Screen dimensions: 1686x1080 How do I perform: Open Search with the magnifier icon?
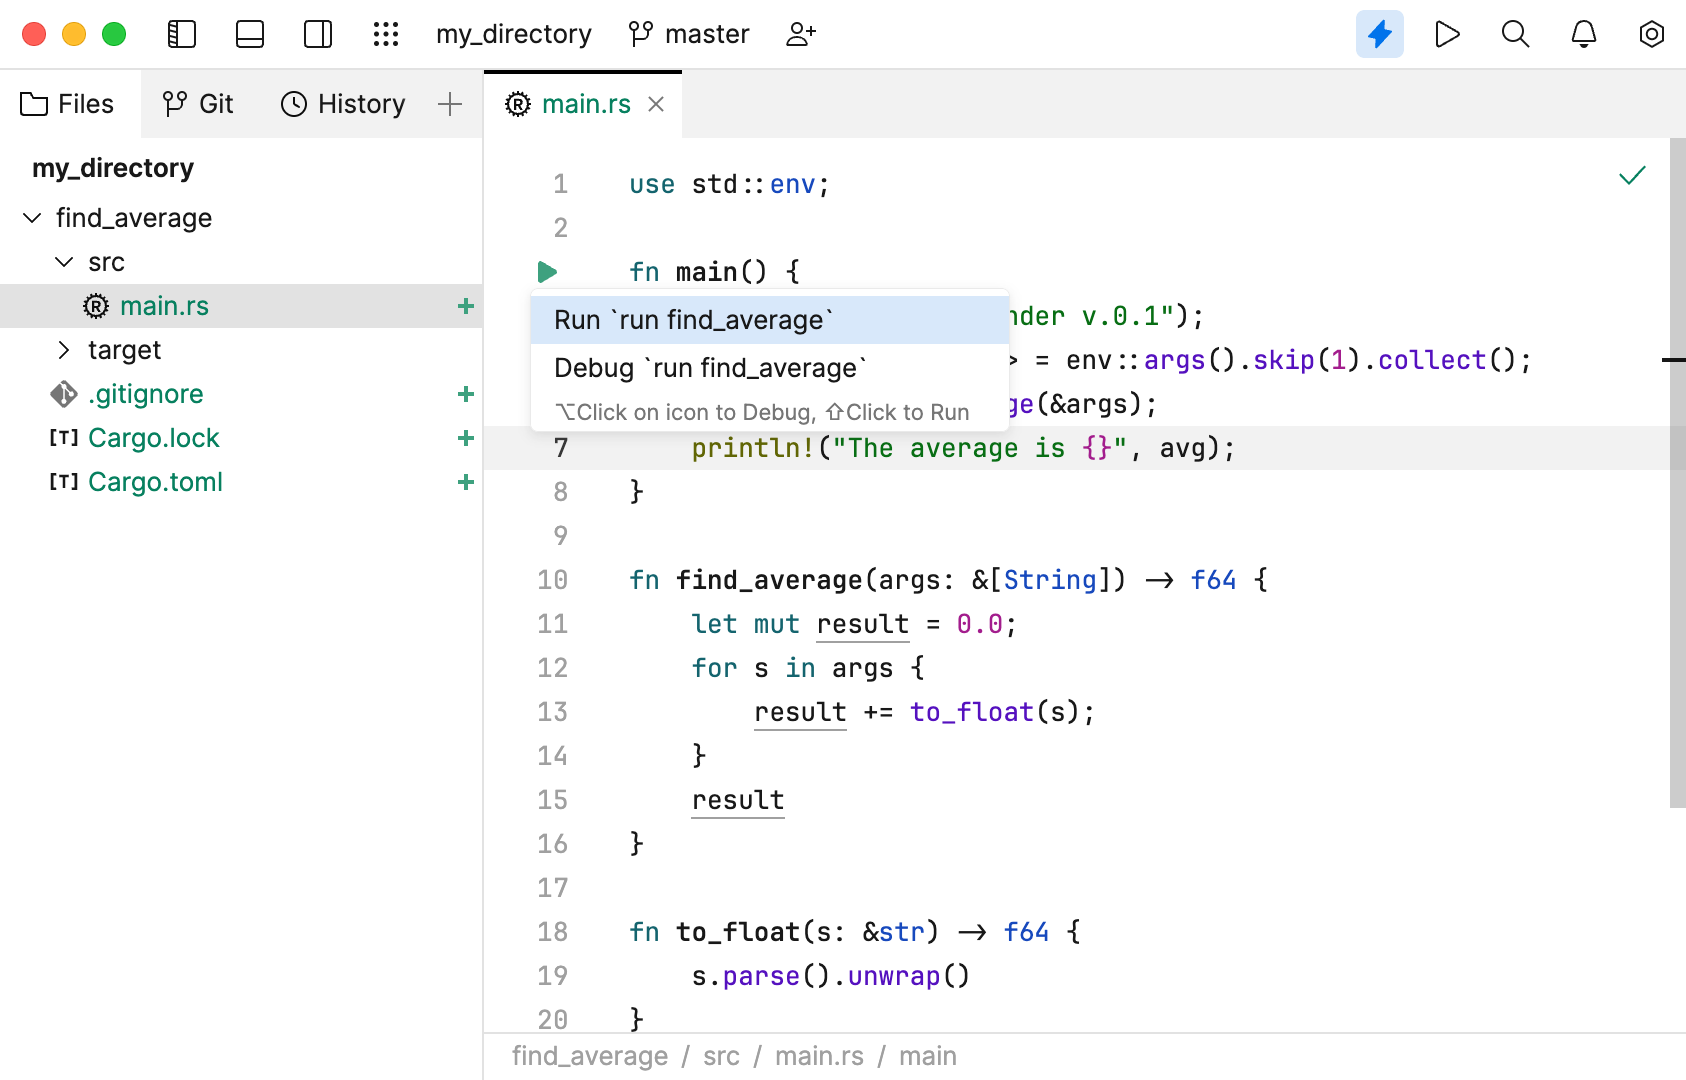1515,33
